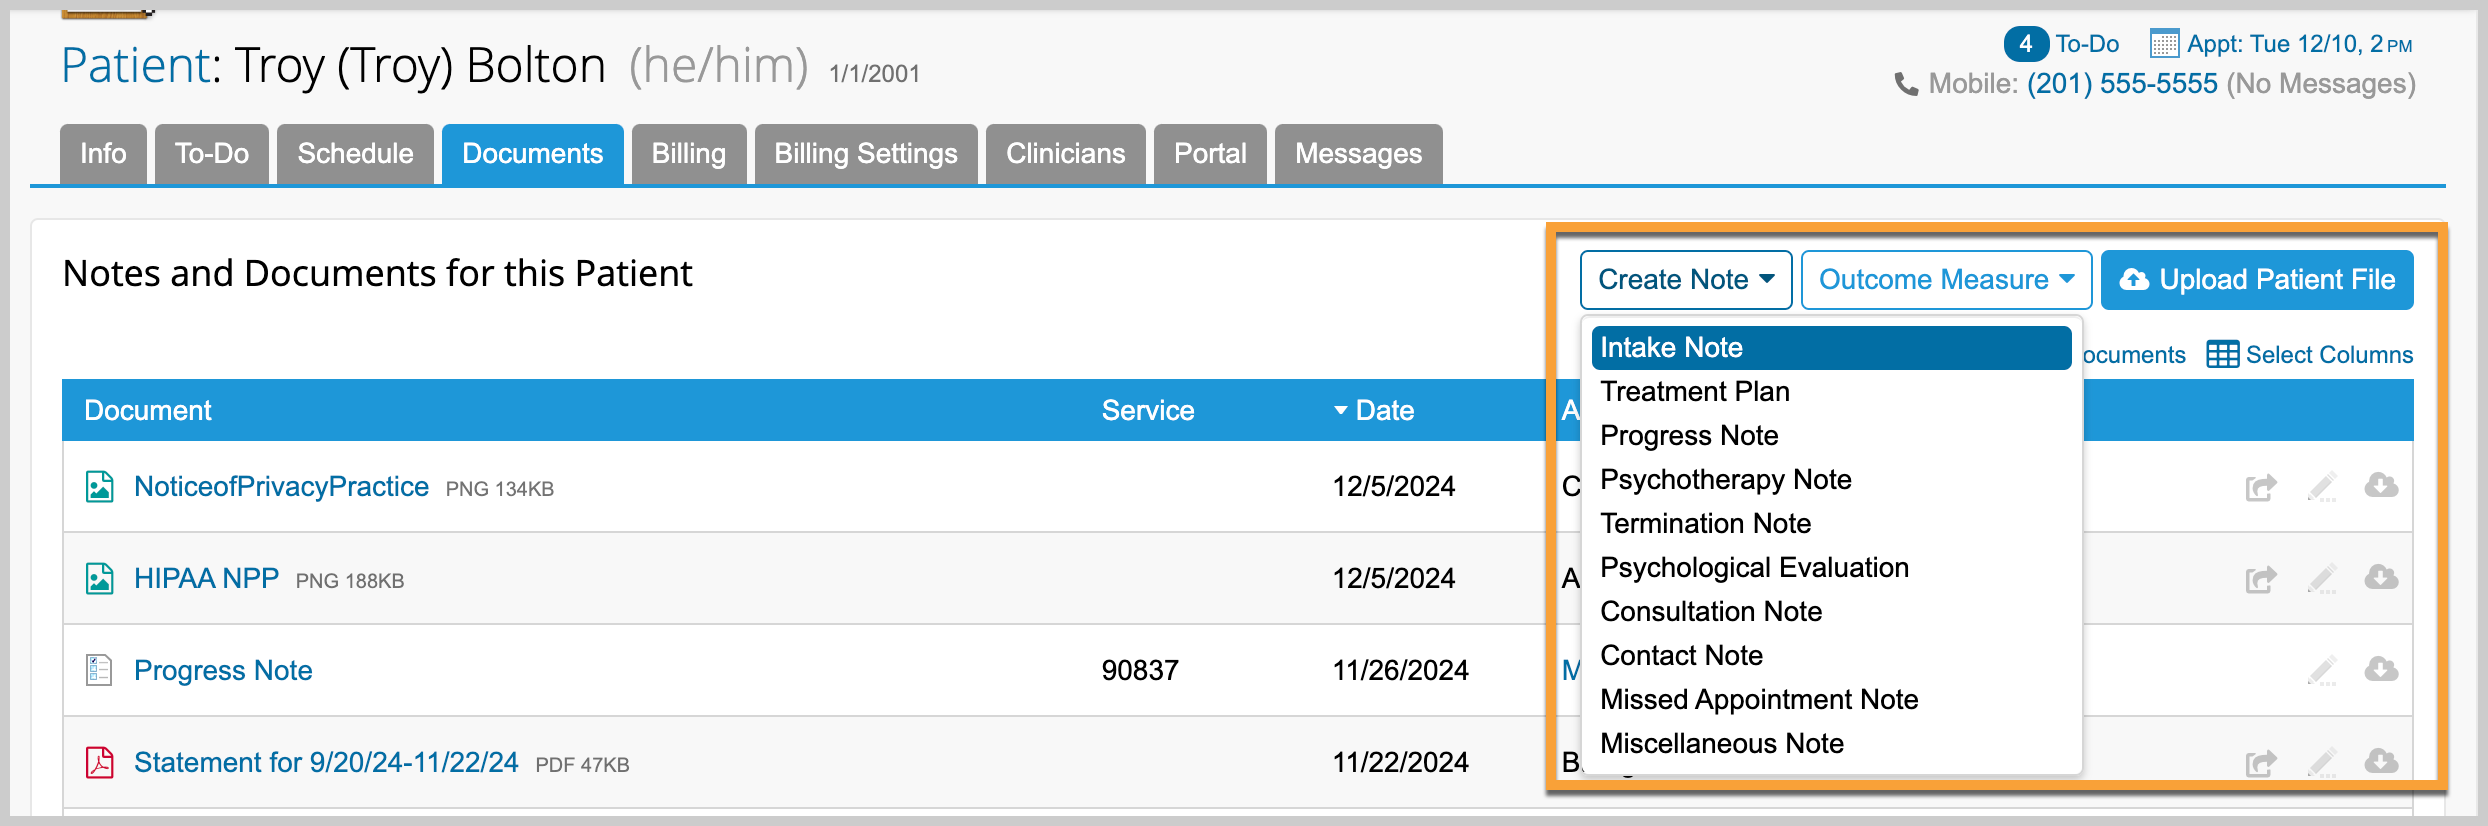2488x826 pixels.
Task: Click the image file icon beside HIPAA NPP
Action: (x=99, y=579)
